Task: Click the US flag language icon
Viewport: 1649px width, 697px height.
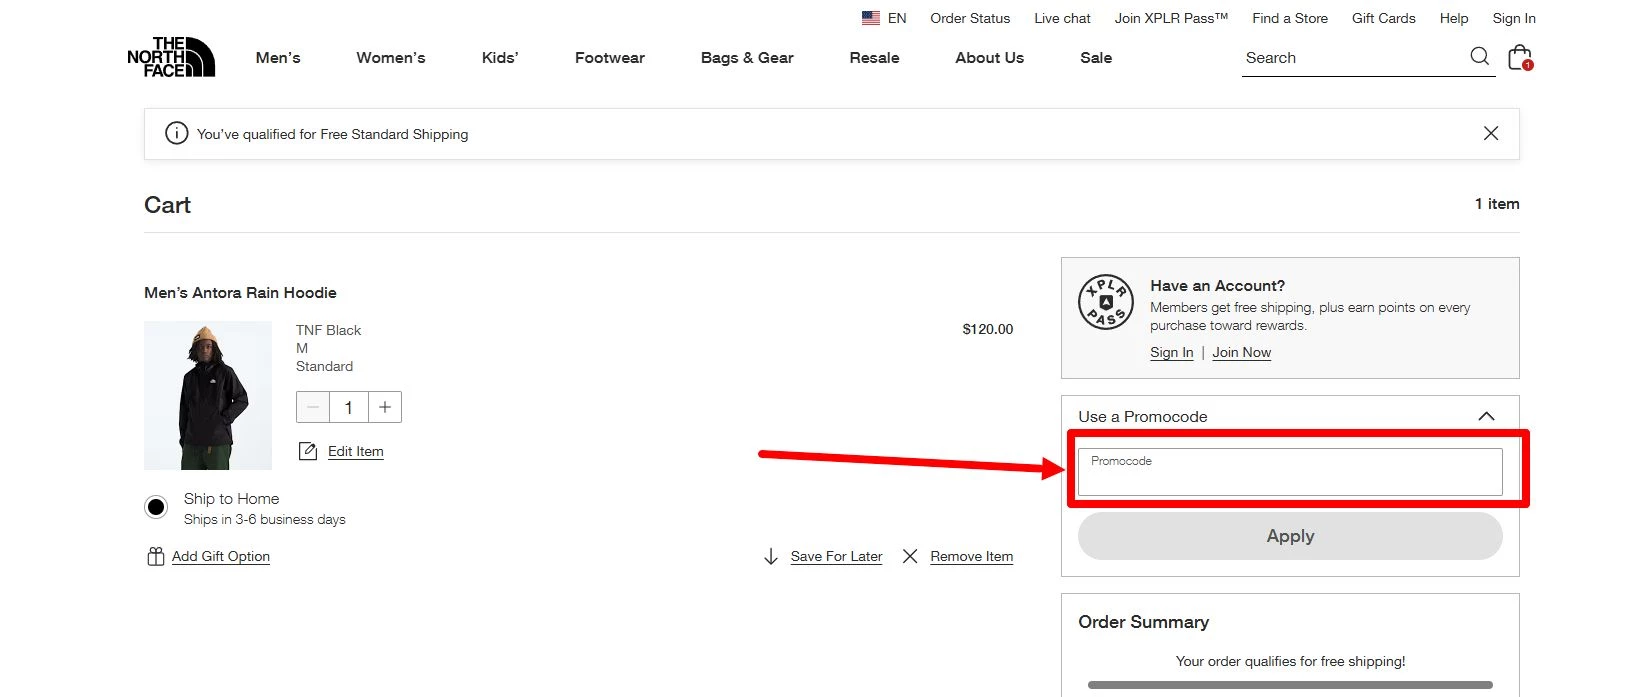Action: coord(871,18)
